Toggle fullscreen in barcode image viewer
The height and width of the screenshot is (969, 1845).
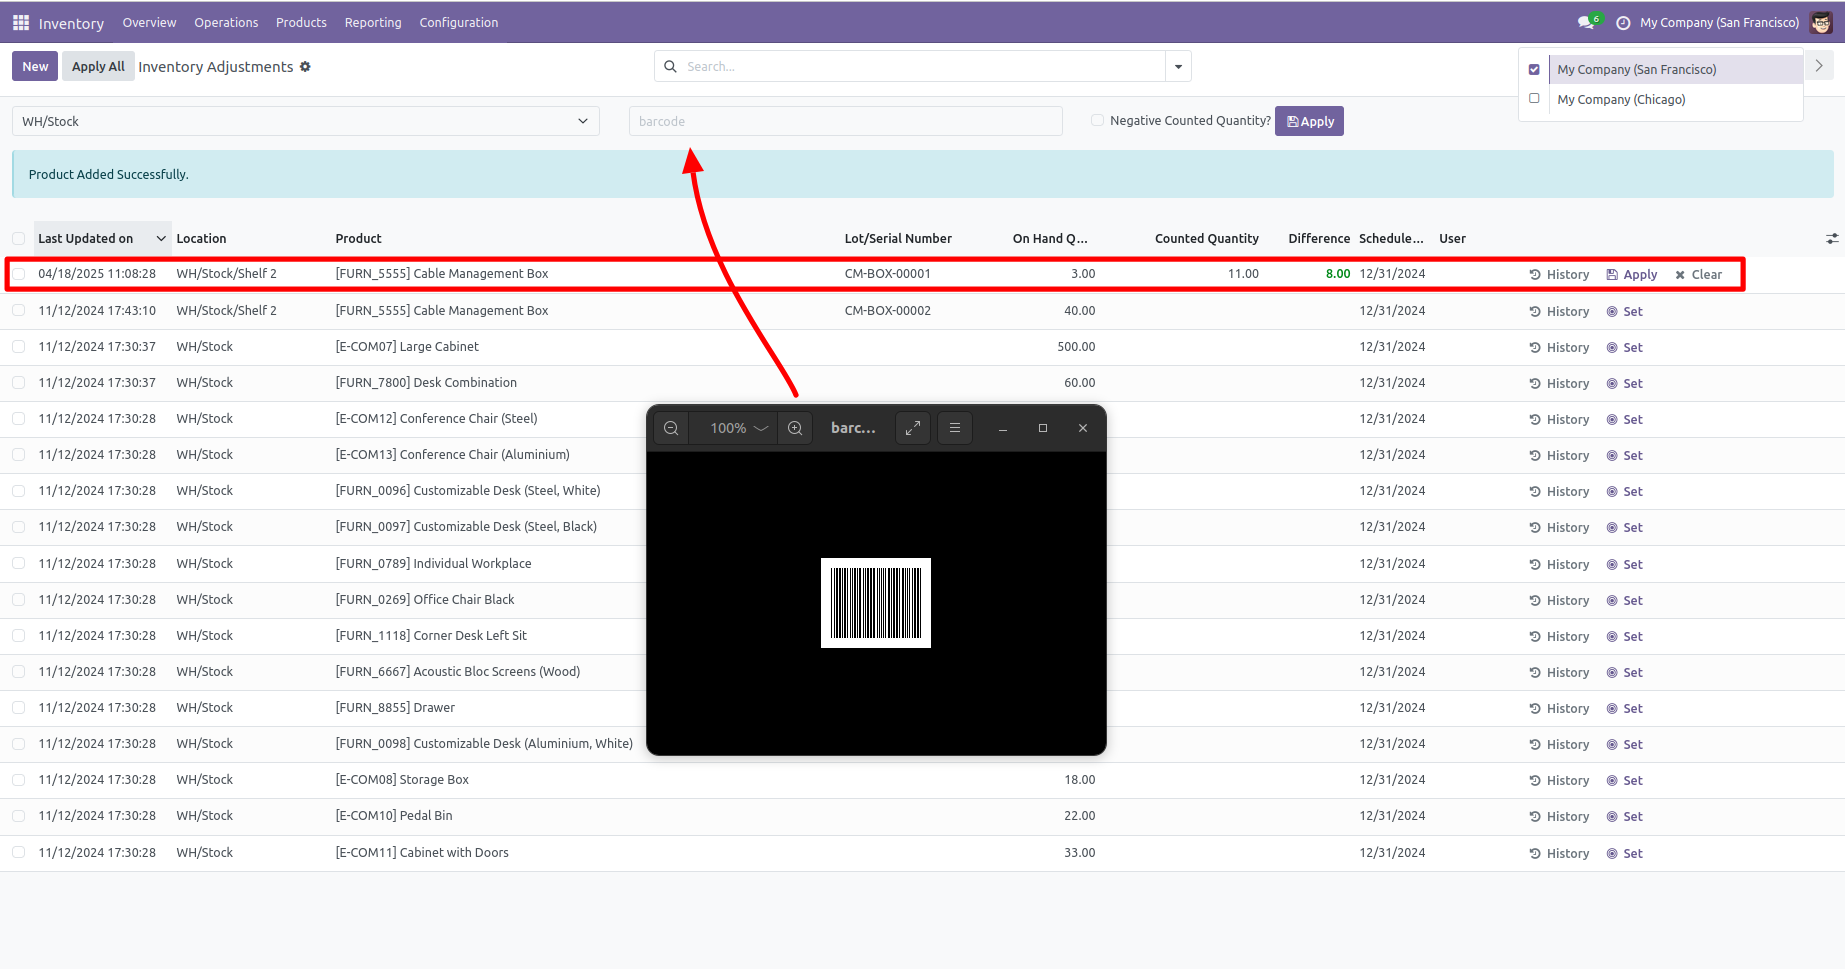click(913, 428)
